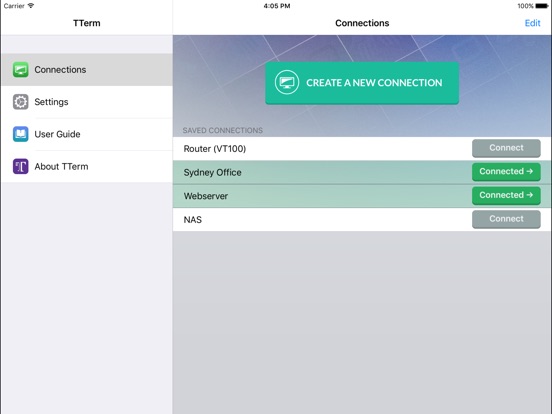The height and width of the screenshot is (414, 552).
Task: Click the Settings gear icon
Action: click(x=21, y=102)
